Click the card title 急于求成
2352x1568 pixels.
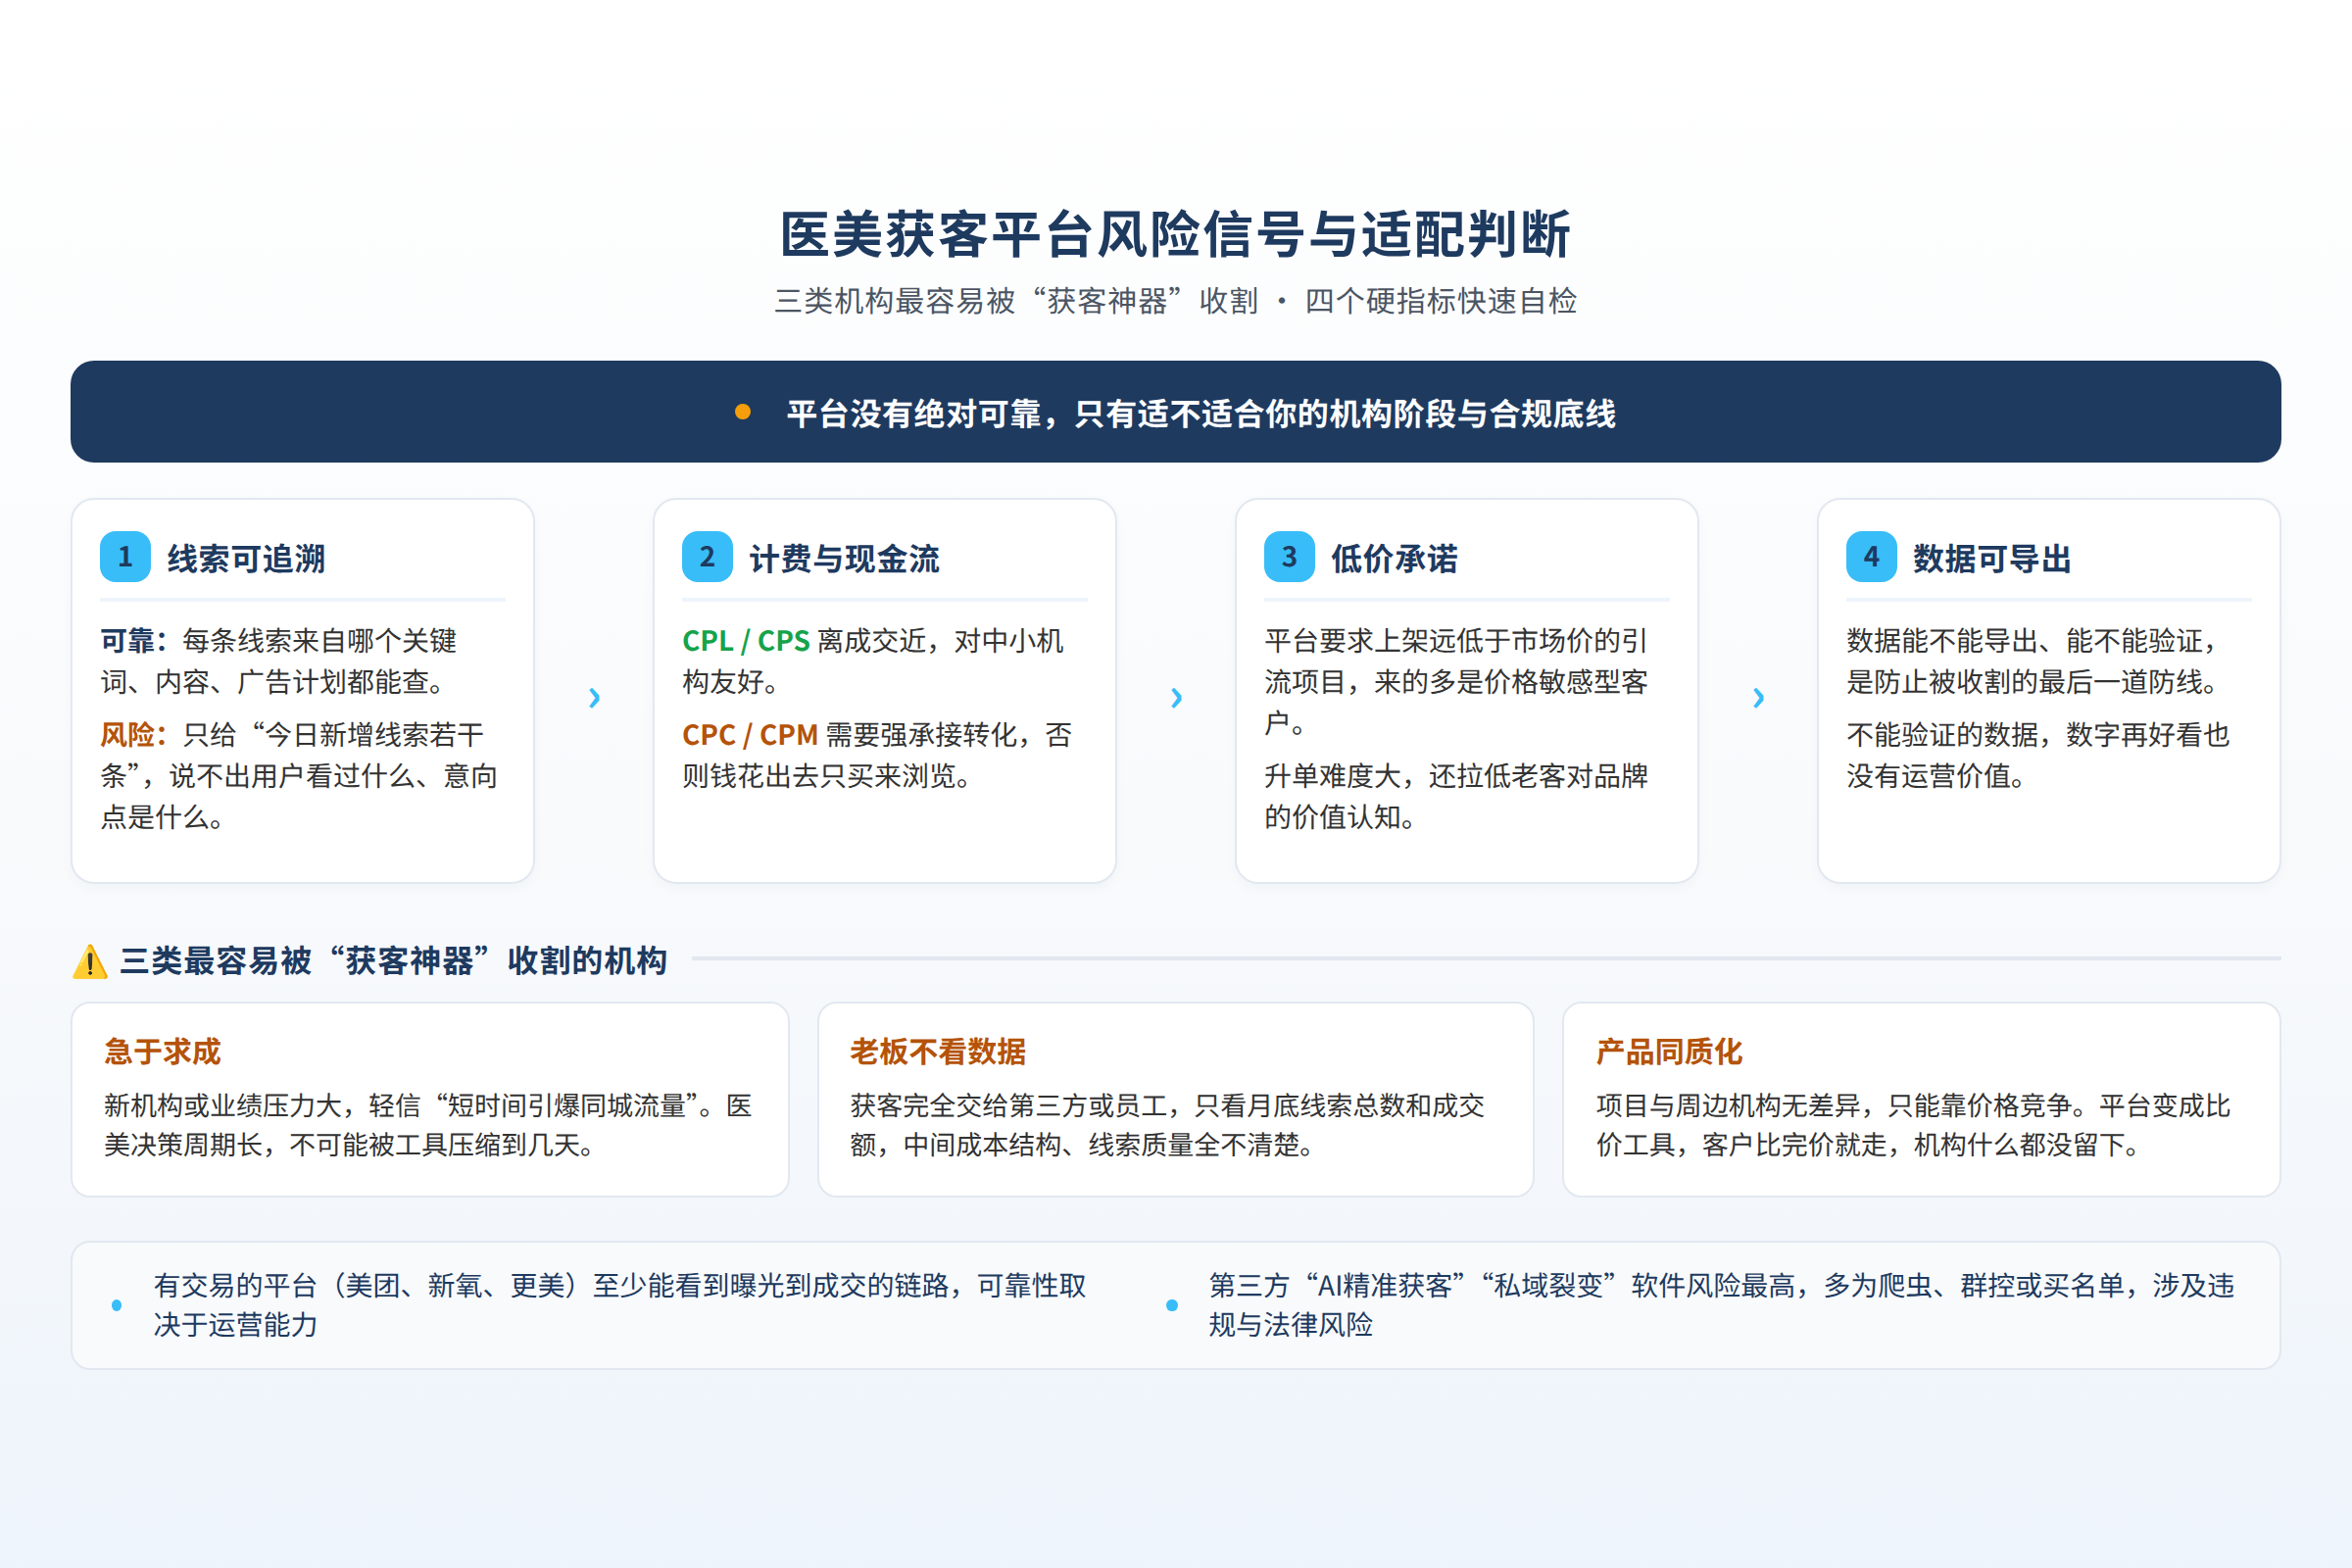pos(162,1051)
